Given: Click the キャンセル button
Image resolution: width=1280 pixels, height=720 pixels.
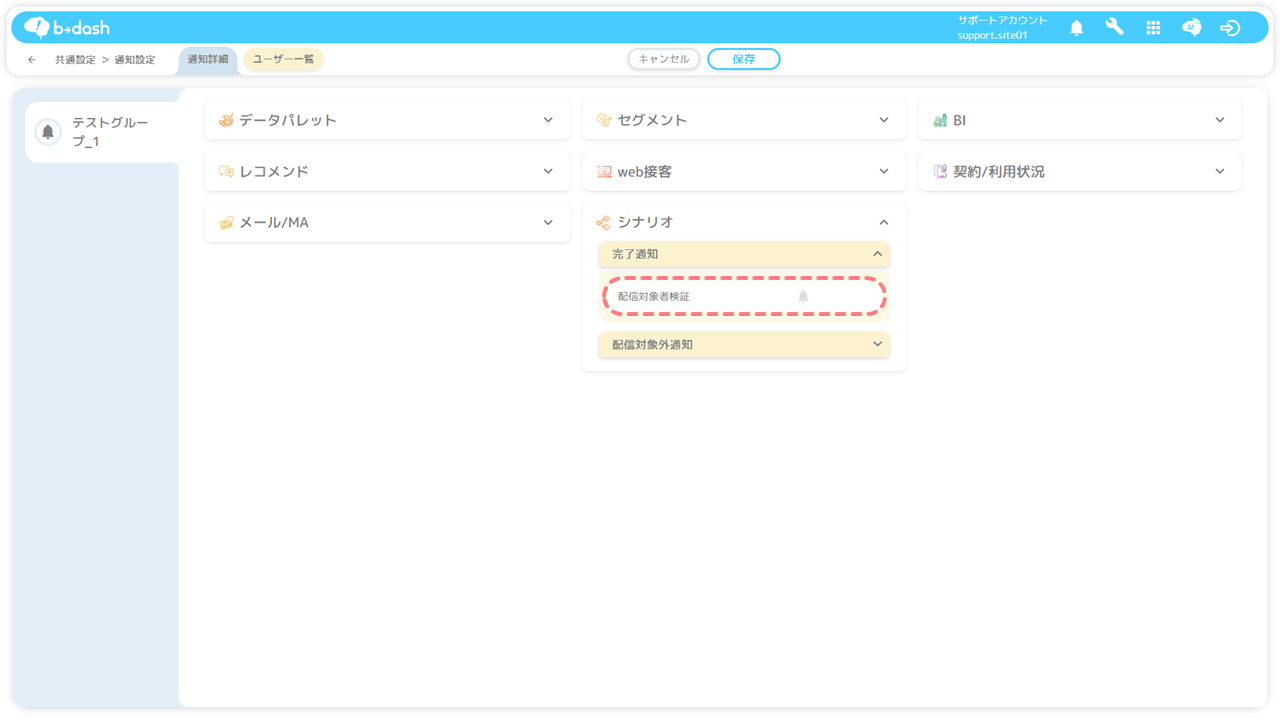Looking at the screenshot, I should (663, 60).
